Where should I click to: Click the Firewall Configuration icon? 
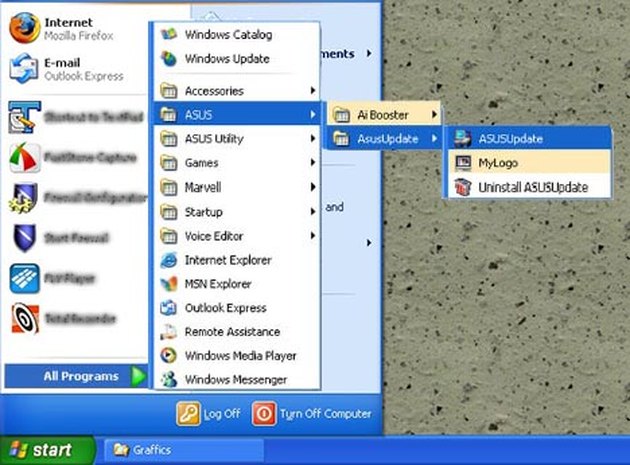pos(24,198)
